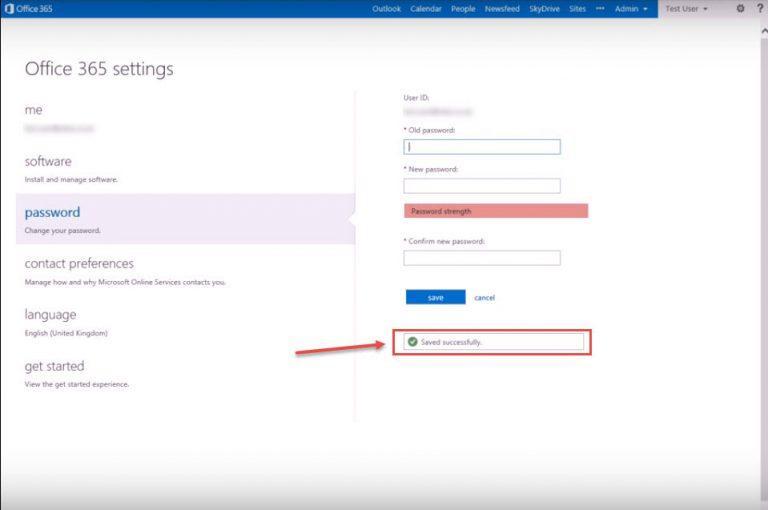Viewport: 768px width, 510px height.
Task: Open the software settings section
Action: pos(48,162)
